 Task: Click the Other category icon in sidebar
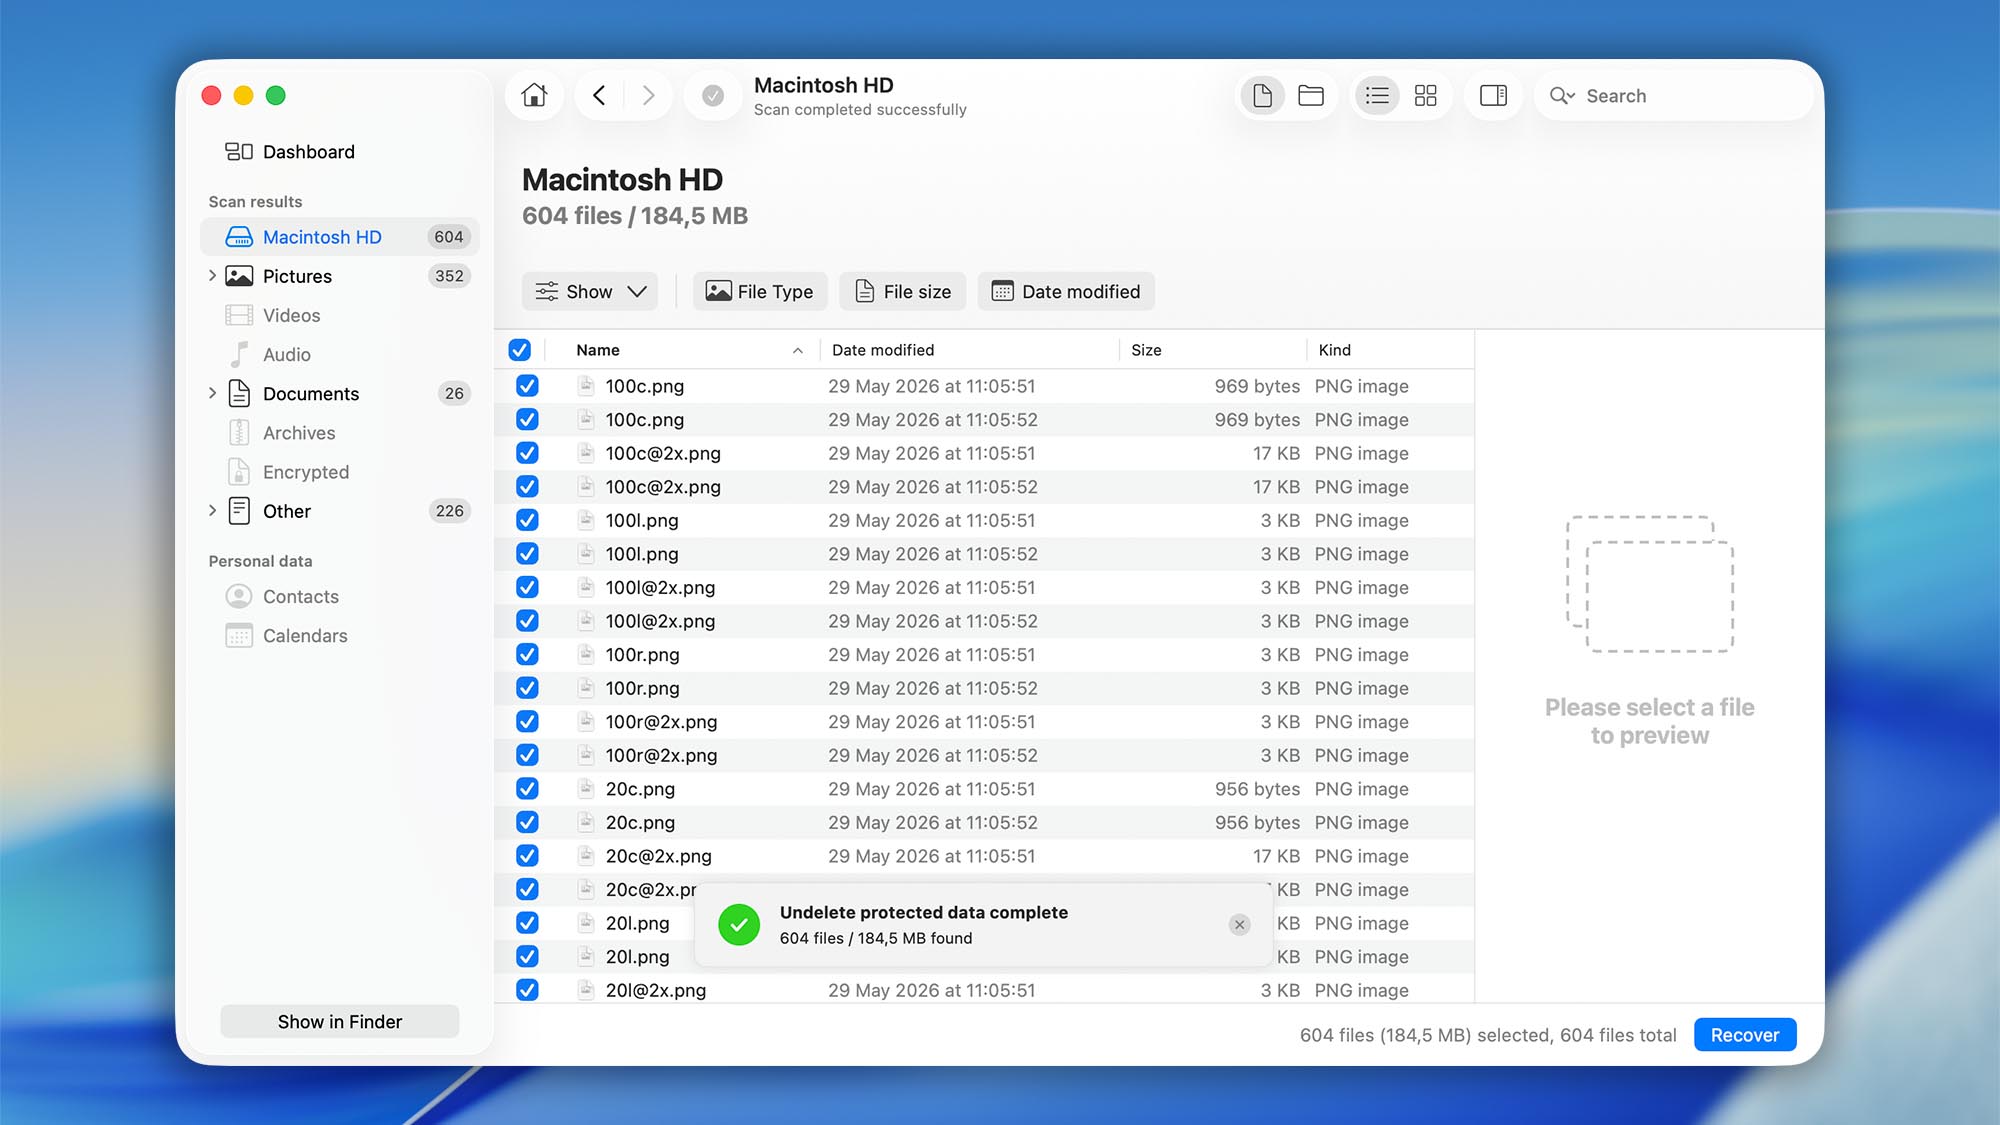click(x=239, y=511)
